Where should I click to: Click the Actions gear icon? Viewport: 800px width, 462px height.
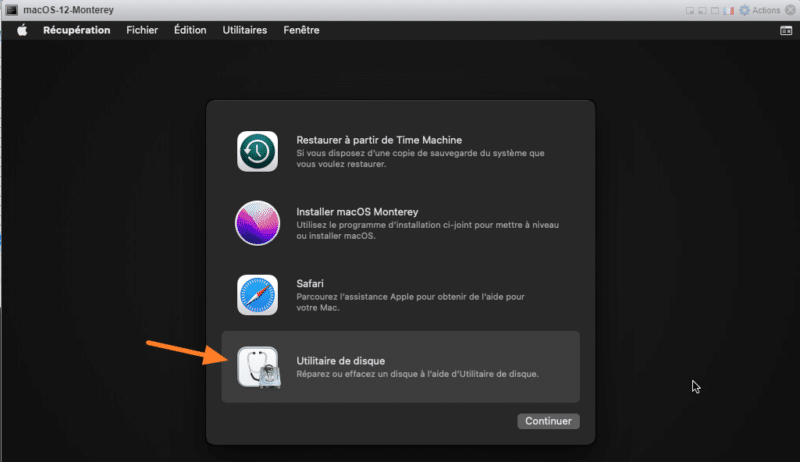pos(744,10)
